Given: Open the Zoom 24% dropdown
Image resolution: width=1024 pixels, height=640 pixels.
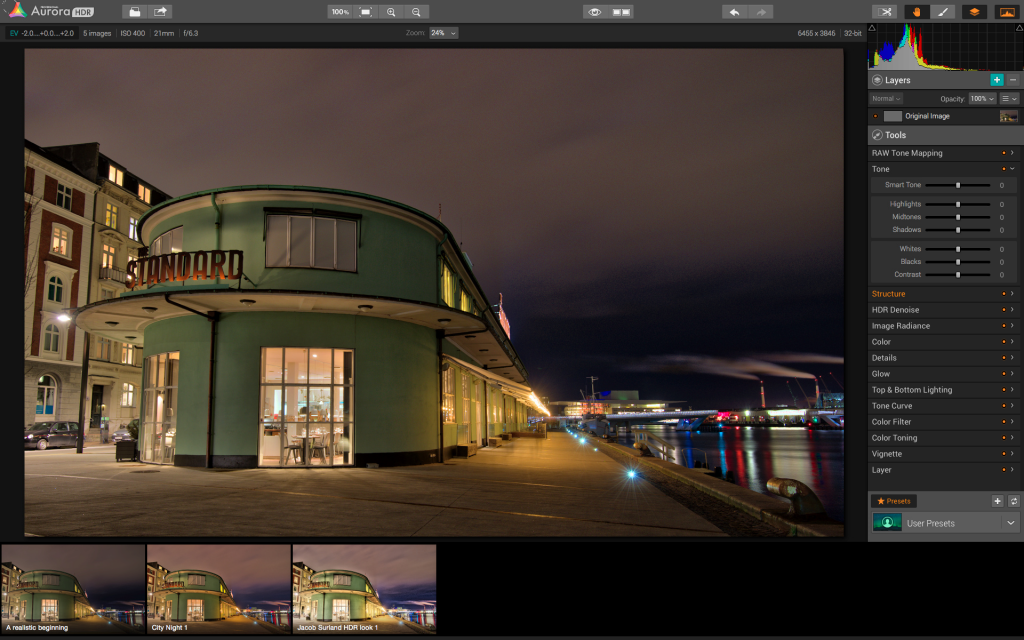Looking at the screenshot, I should click(x=443, y=33).
